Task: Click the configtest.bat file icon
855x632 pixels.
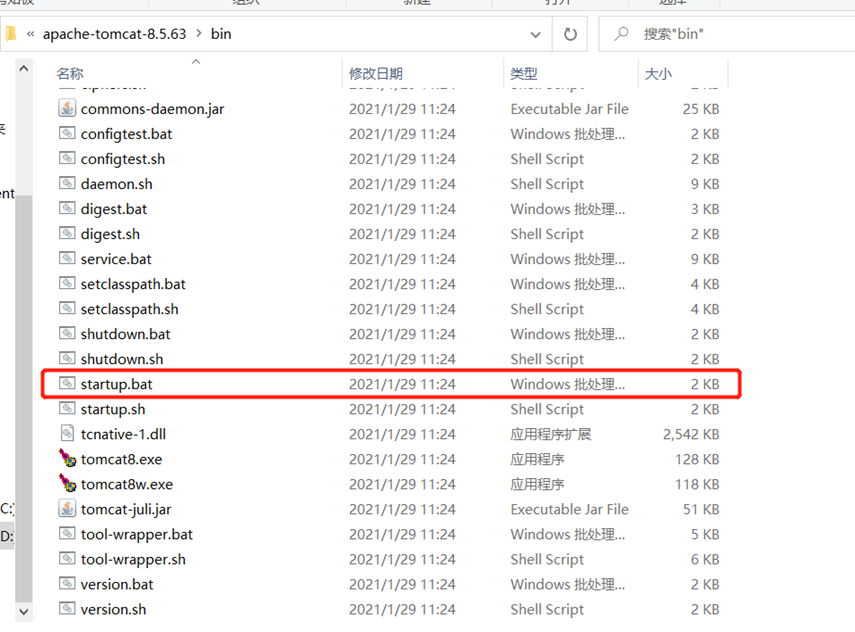Action: pyautogui.click(x=67, y=133)
